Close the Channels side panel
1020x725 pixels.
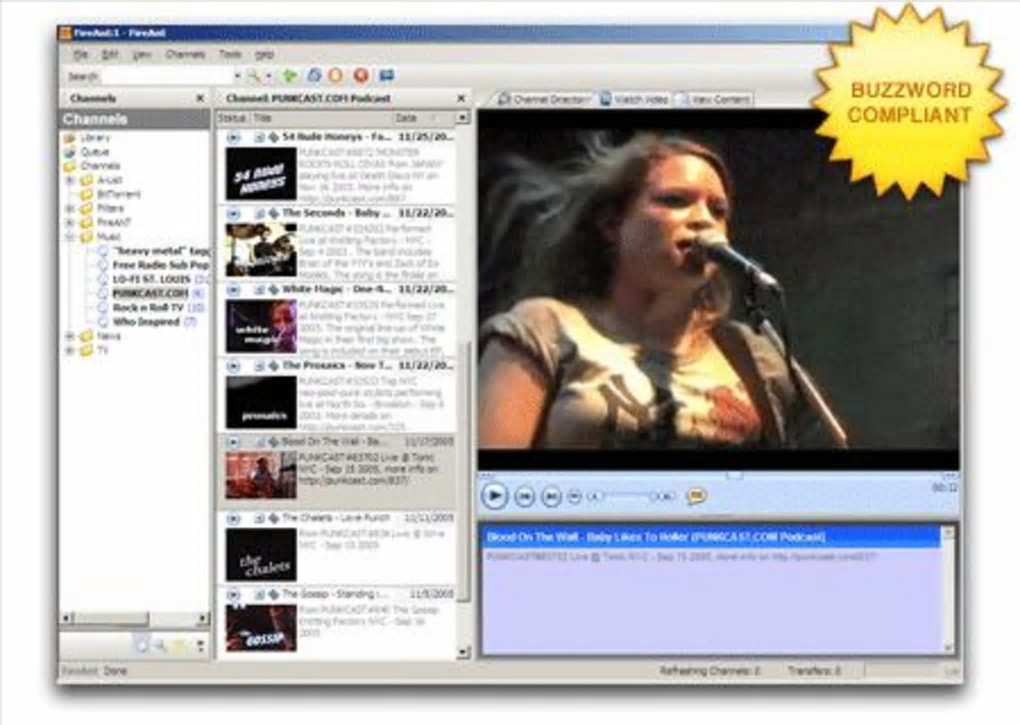[x=200, y=98]
